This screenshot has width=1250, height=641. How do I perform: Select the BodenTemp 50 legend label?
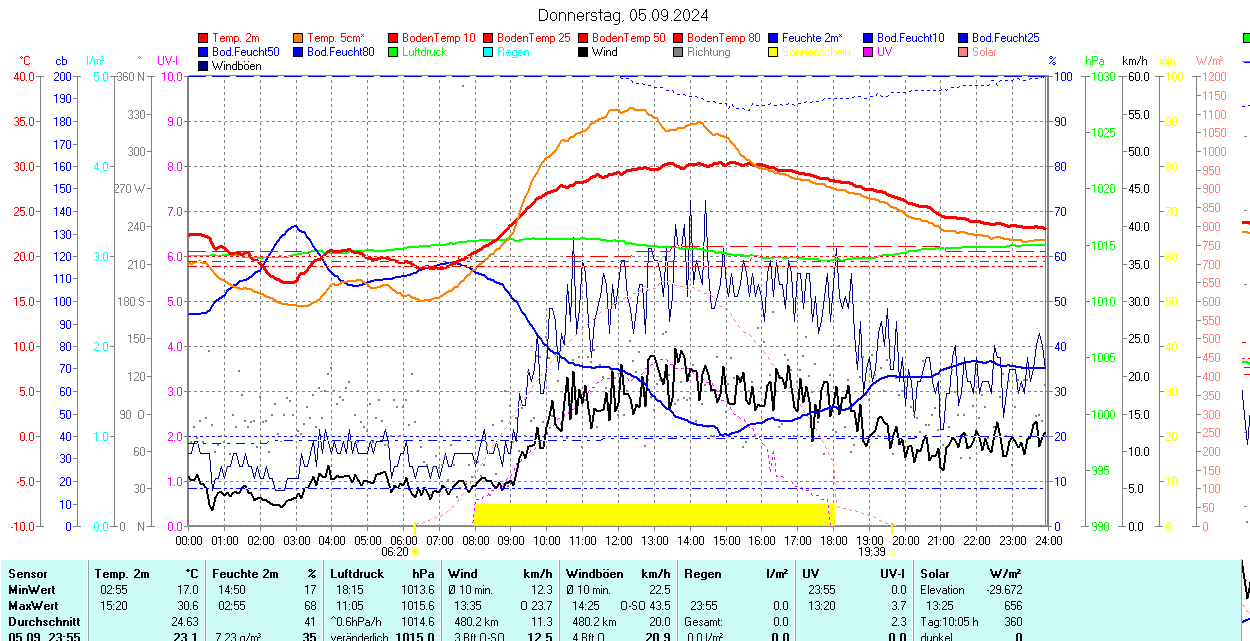point(630,38)
